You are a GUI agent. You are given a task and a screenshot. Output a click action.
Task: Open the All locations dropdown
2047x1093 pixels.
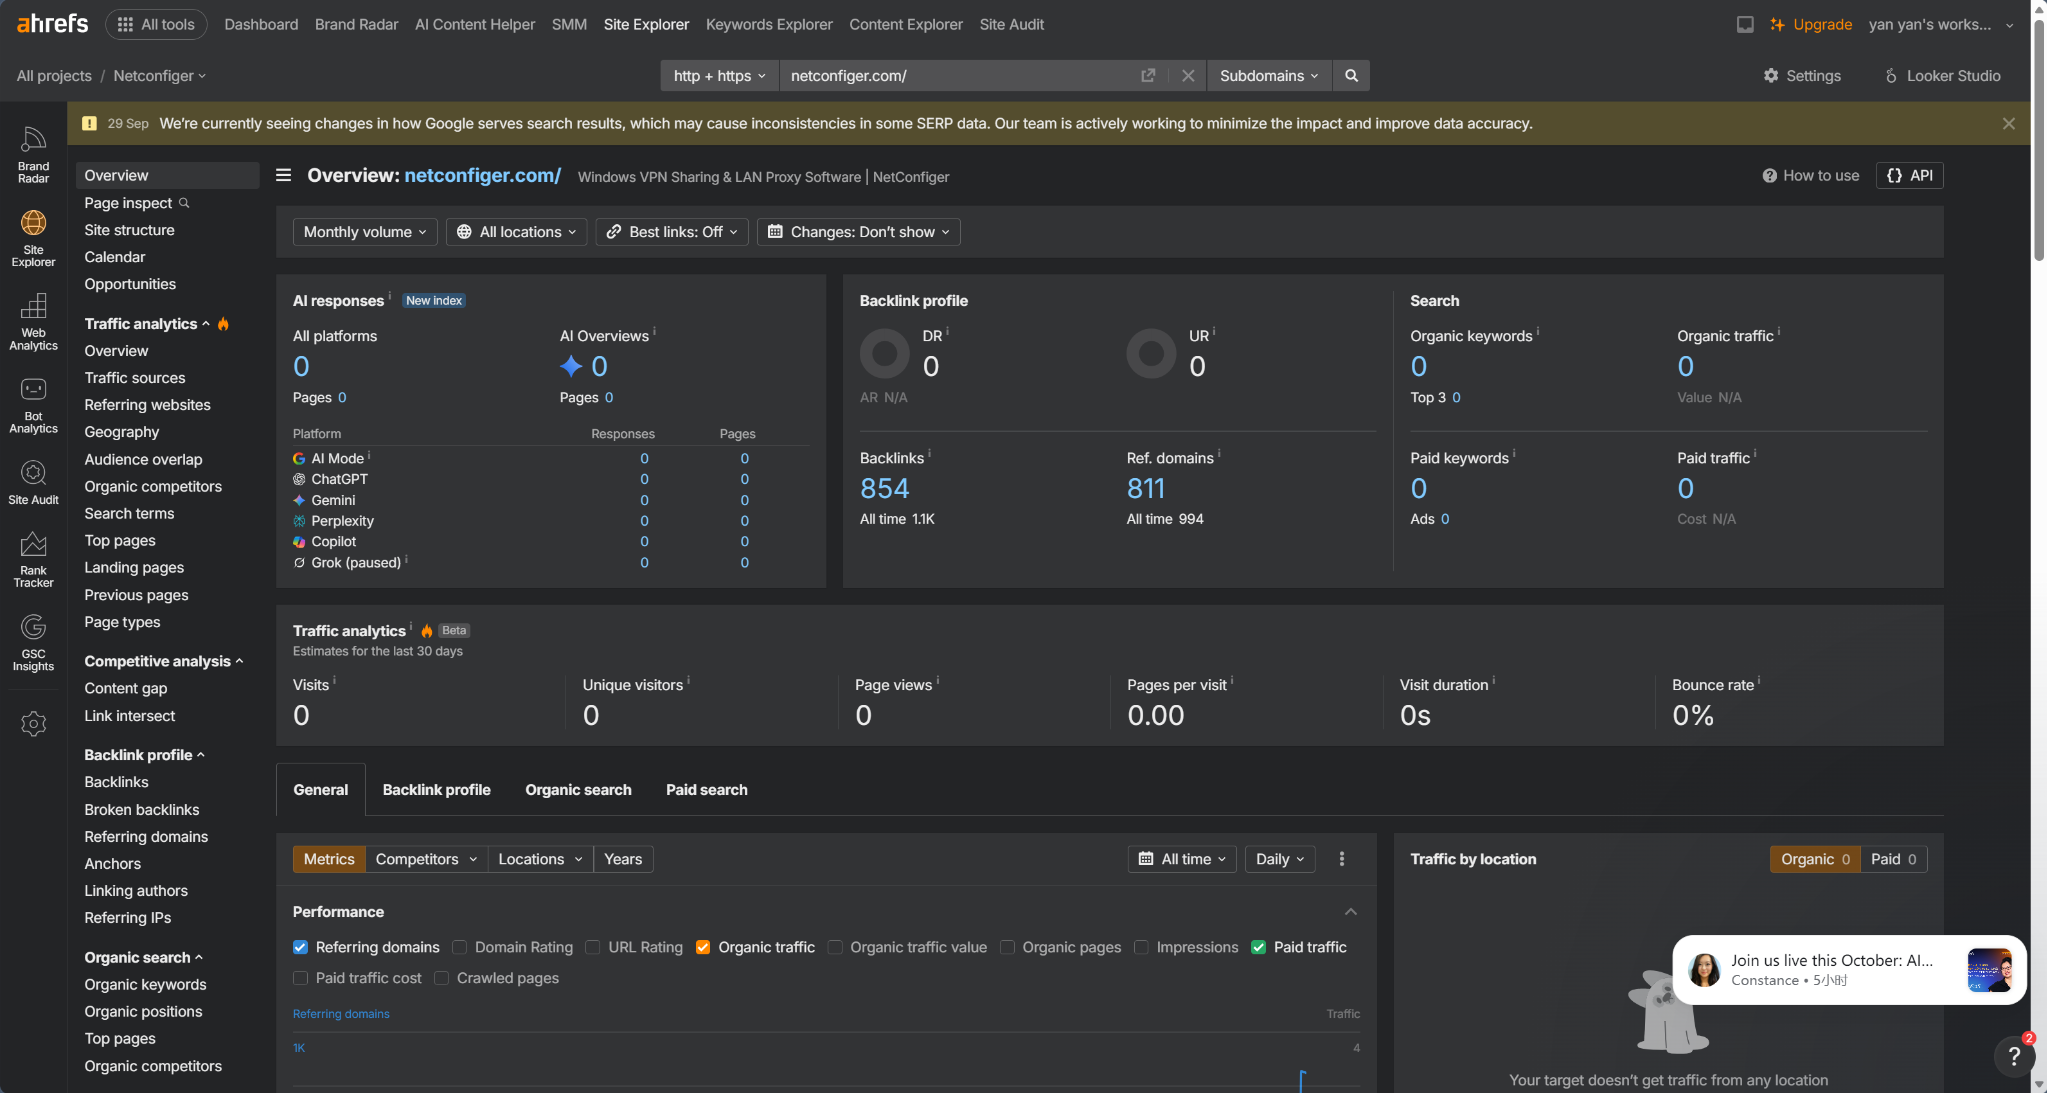click(x=517, y=231)
